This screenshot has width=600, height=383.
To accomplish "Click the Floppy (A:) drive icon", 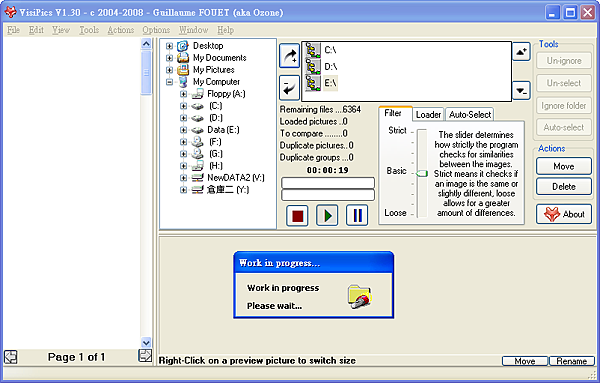I will tap(197, 94).
